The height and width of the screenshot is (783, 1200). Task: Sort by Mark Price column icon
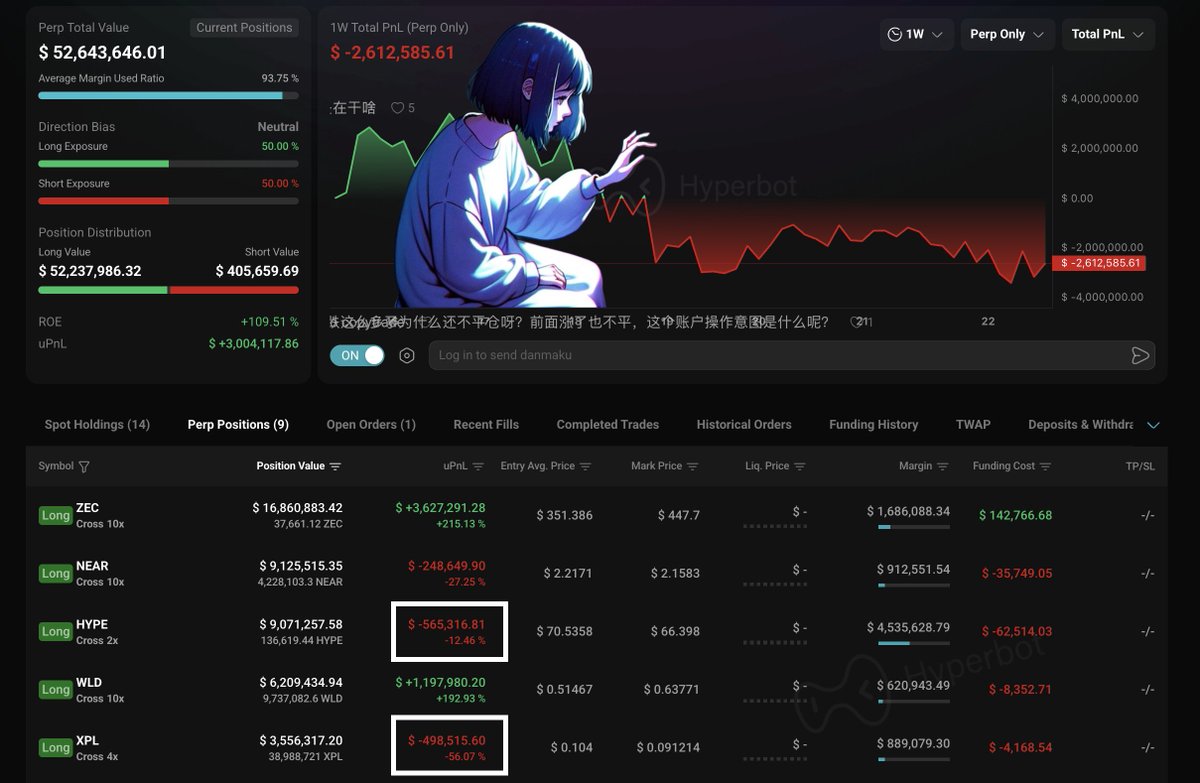pos(692,467)
